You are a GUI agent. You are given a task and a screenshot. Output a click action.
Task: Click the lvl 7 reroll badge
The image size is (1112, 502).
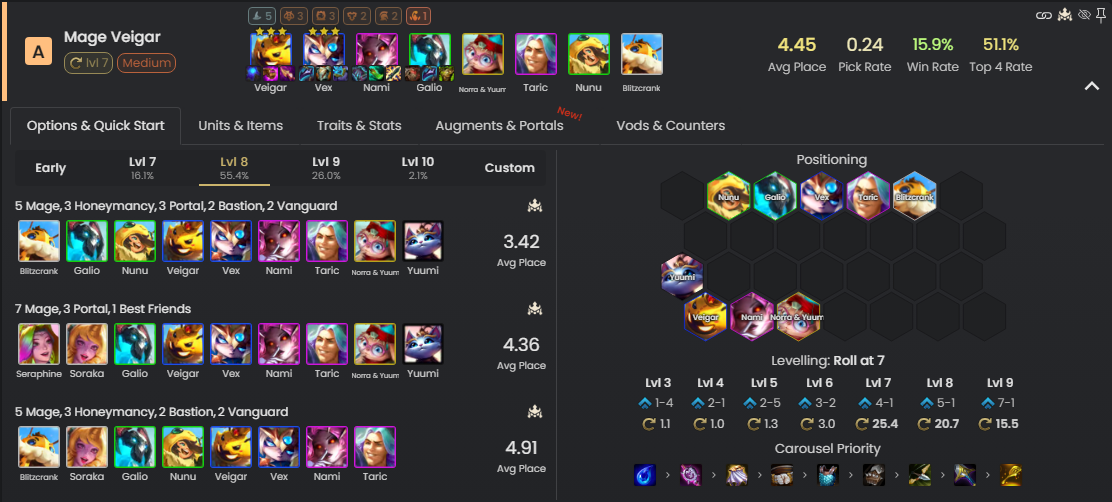click(x=88, y=63)
